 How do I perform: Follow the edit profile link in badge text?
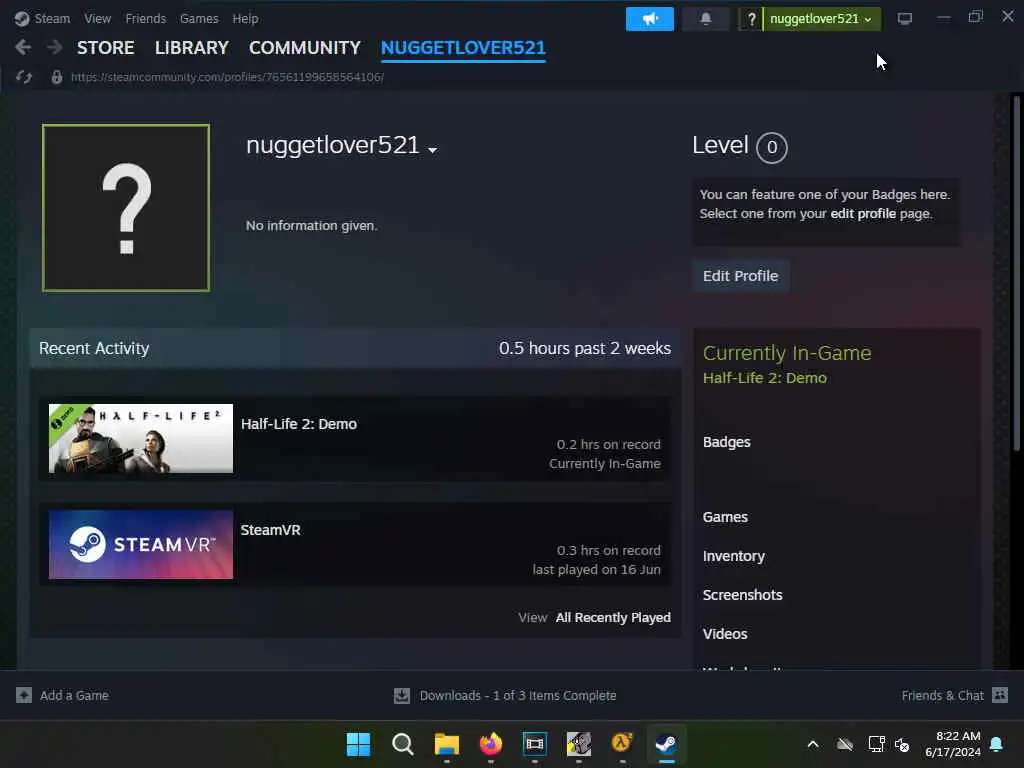click(863, 214)
